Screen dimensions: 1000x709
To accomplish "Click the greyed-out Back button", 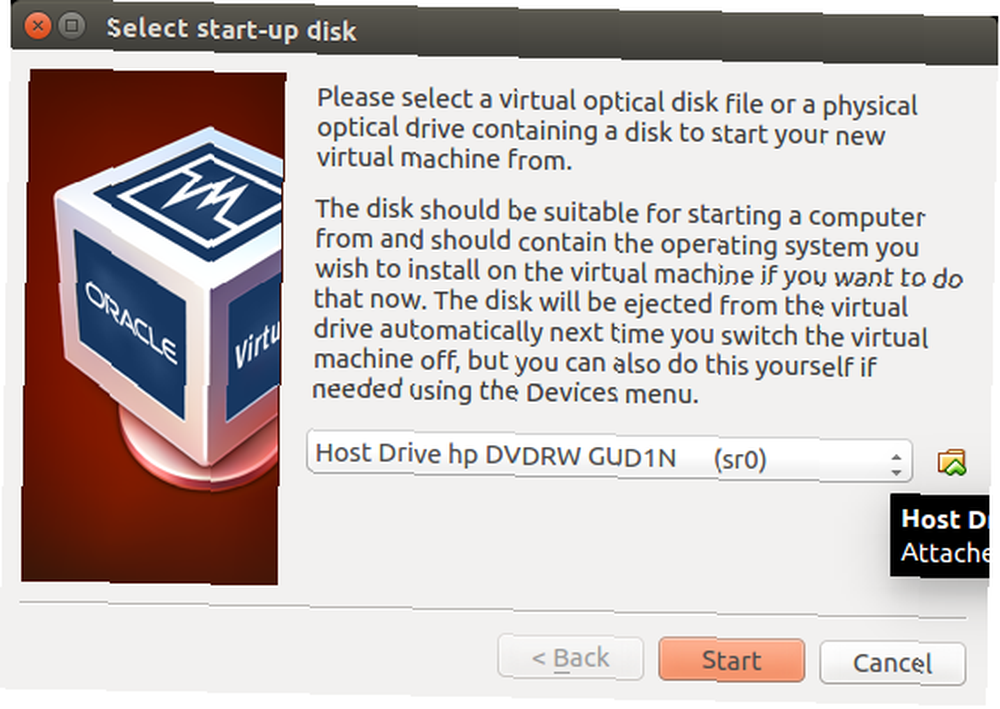I will pyautogui.click(x=570, y=657).
